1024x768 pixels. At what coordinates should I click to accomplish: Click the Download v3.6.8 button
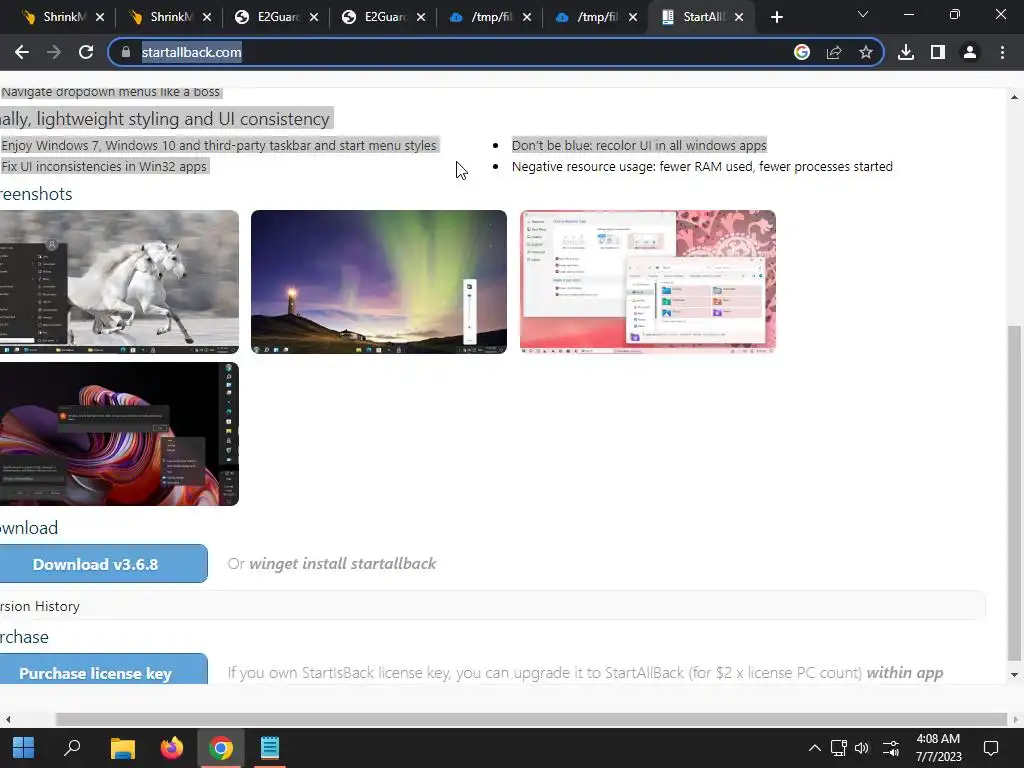[x=103, y=564]
